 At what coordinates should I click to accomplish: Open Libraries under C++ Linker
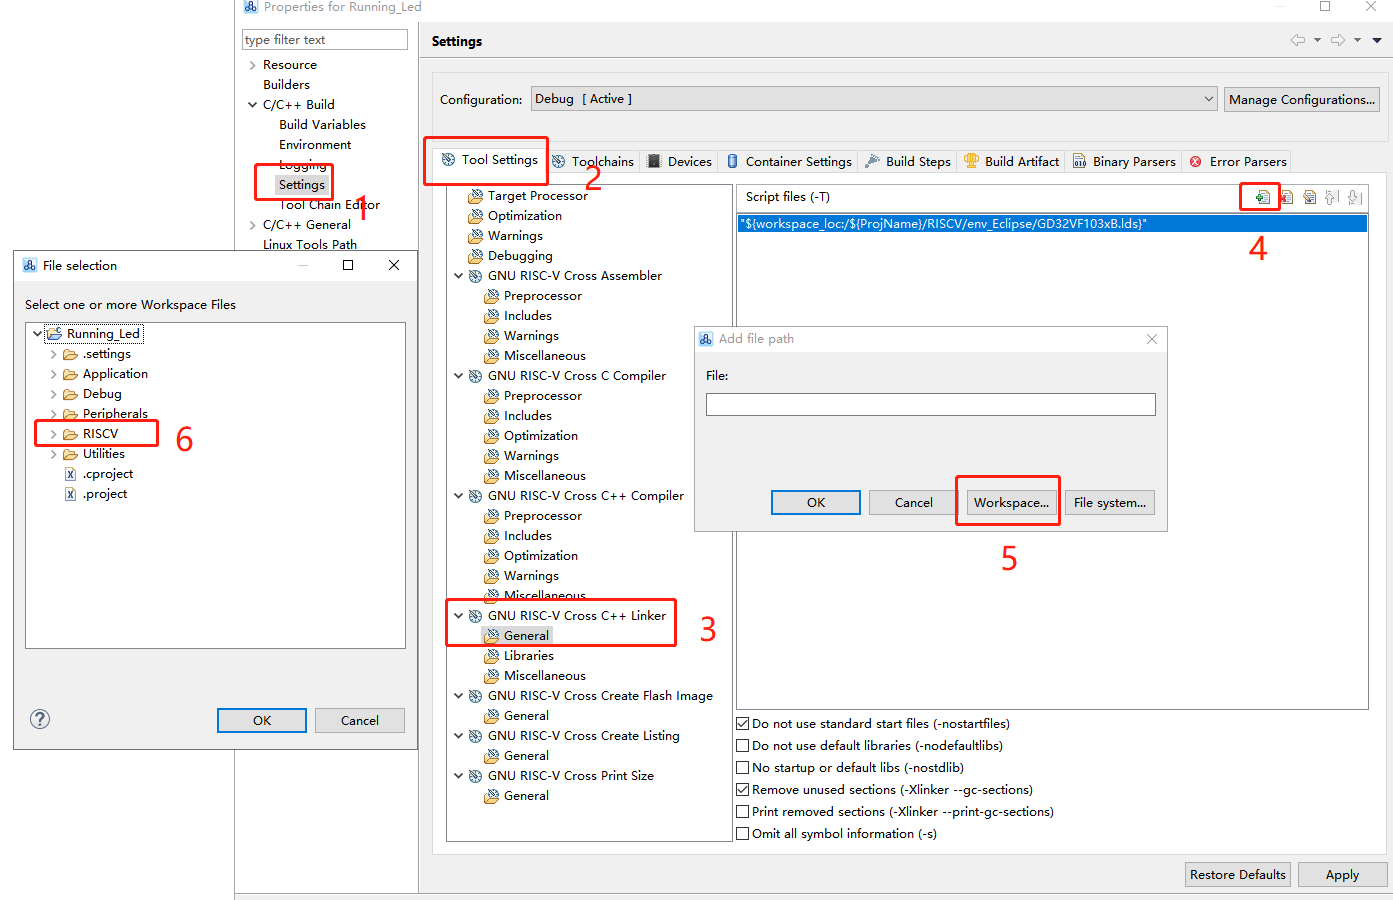point(529,656)
